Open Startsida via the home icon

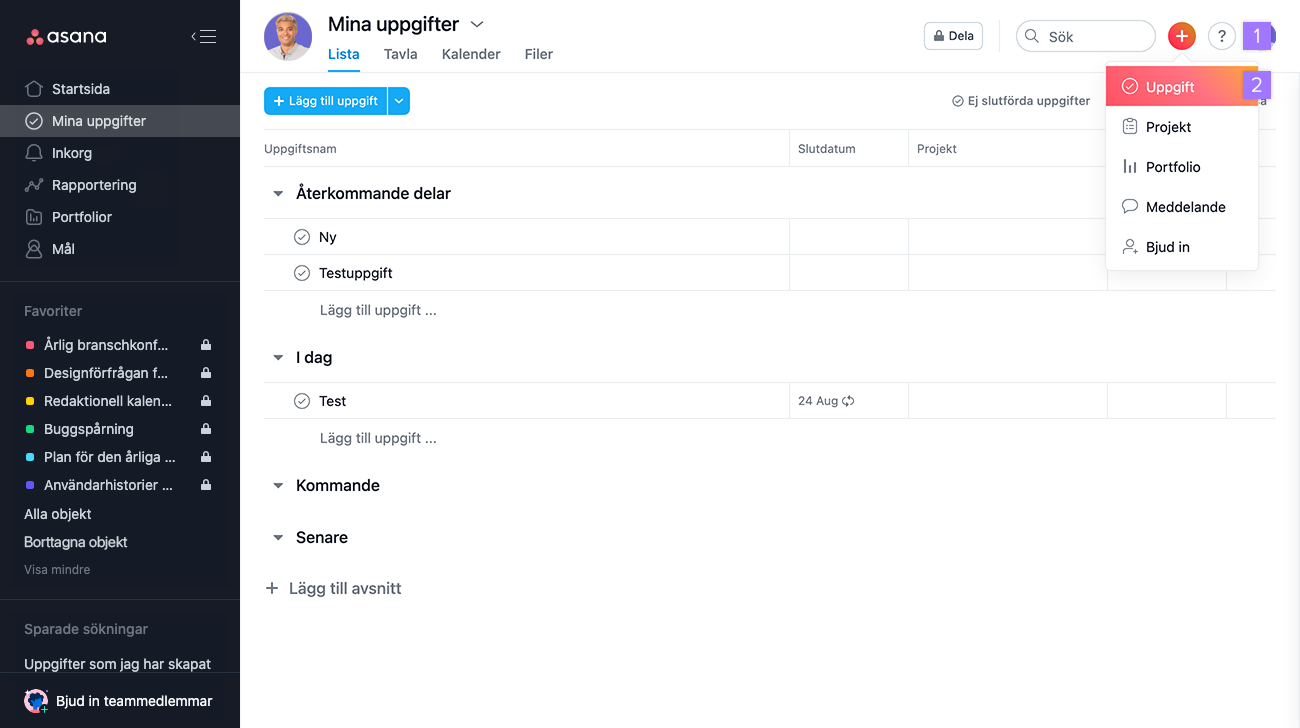(34, 89)
